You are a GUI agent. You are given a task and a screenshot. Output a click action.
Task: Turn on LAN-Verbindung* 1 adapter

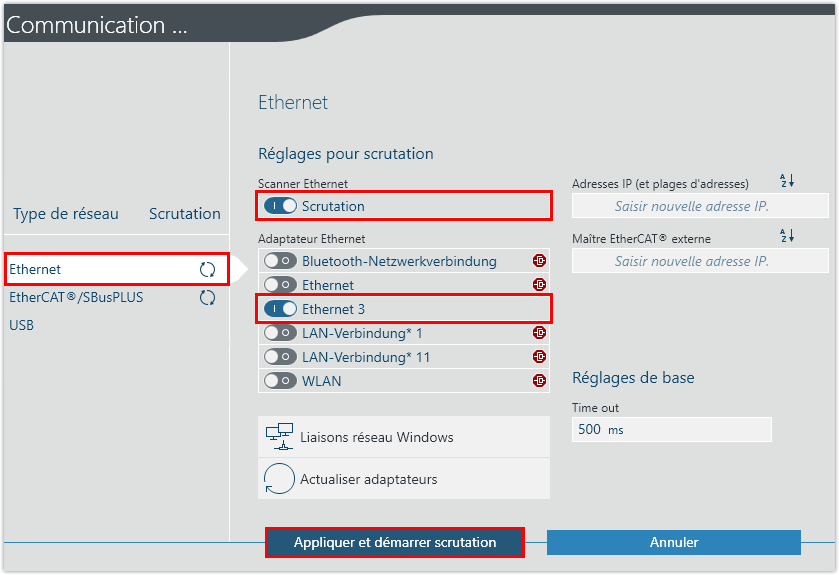(x=281, y=333)
